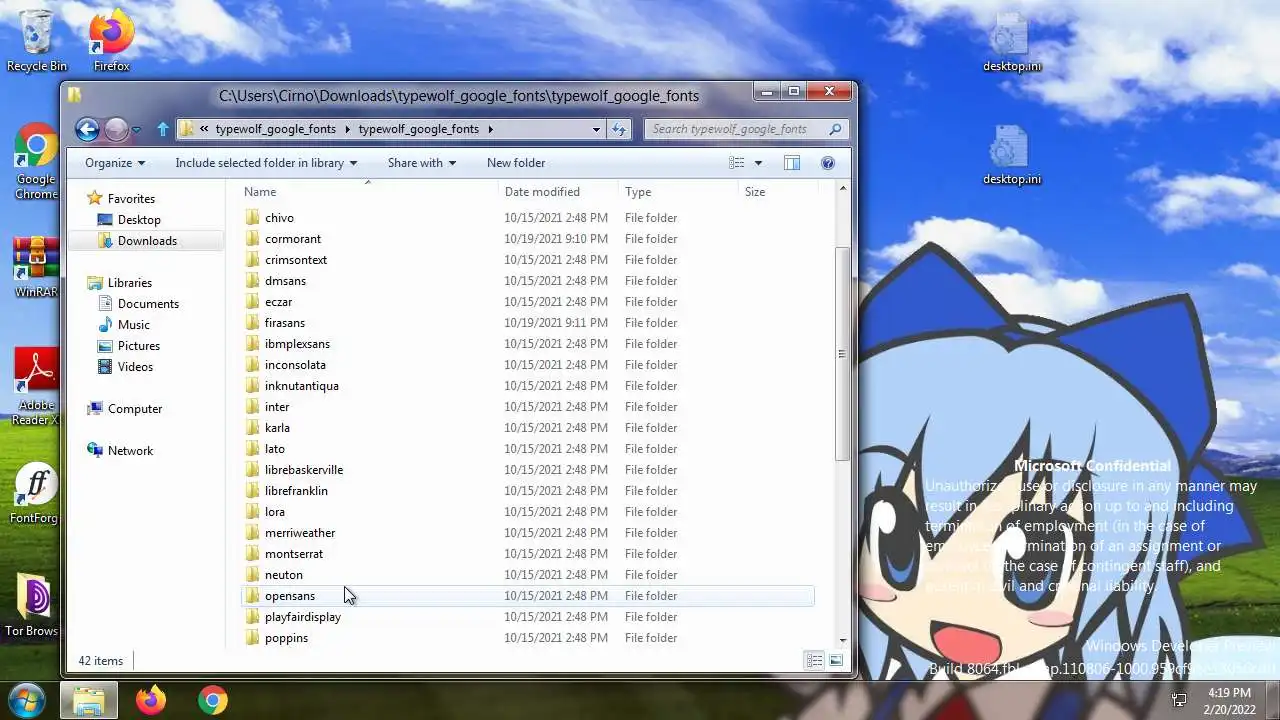The image size is (1280, 720).
Task: Select the merriweather folder
Action: click(x=300, y=533)
